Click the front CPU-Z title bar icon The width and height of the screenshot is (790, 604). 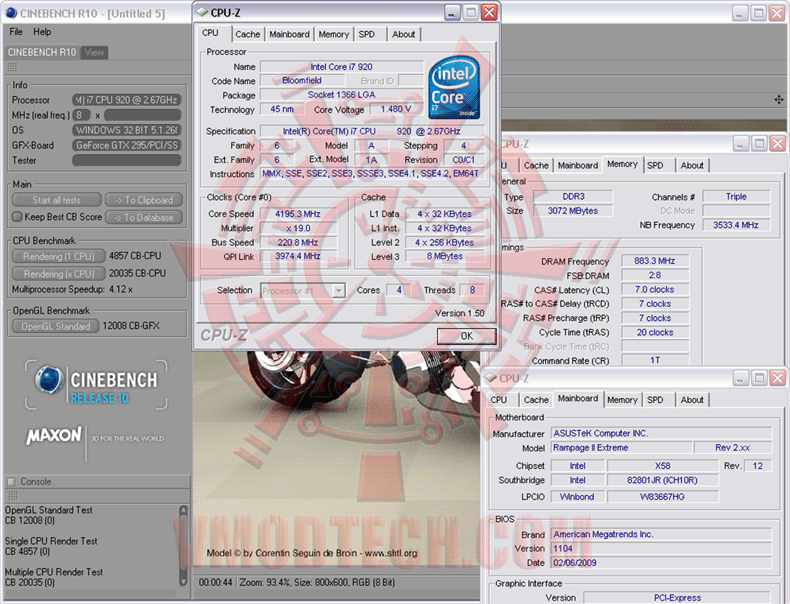tap(202, 12)
